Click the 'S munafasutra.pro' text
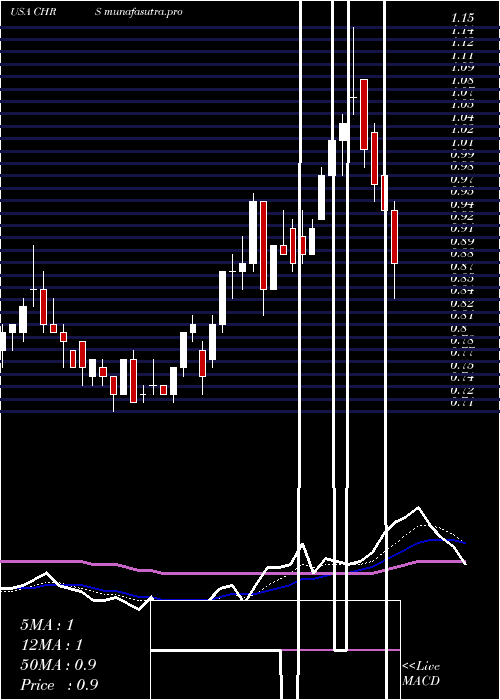The height and width of the screenshot is (700, 500). (139, 12)
